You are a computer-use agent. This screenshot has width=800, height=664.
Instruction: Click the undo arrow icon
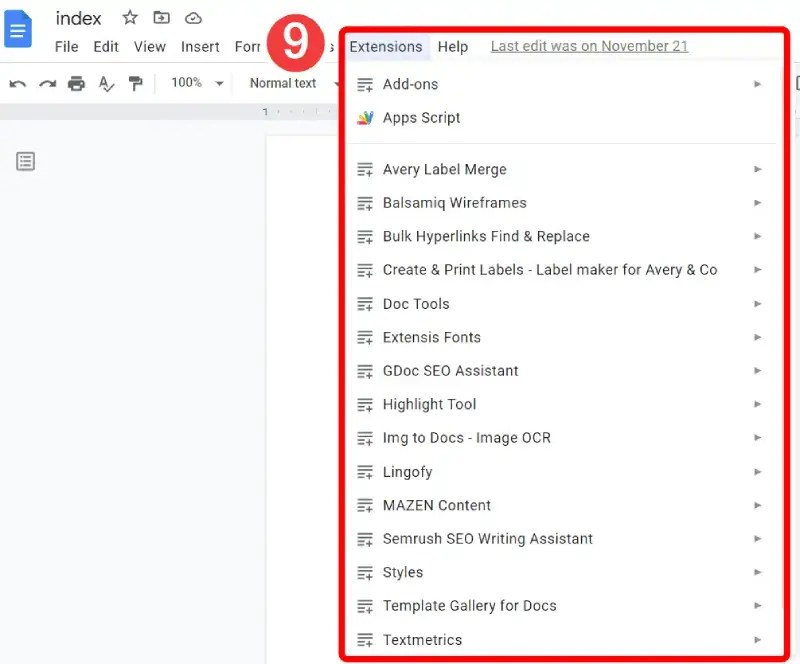[17, 84]
